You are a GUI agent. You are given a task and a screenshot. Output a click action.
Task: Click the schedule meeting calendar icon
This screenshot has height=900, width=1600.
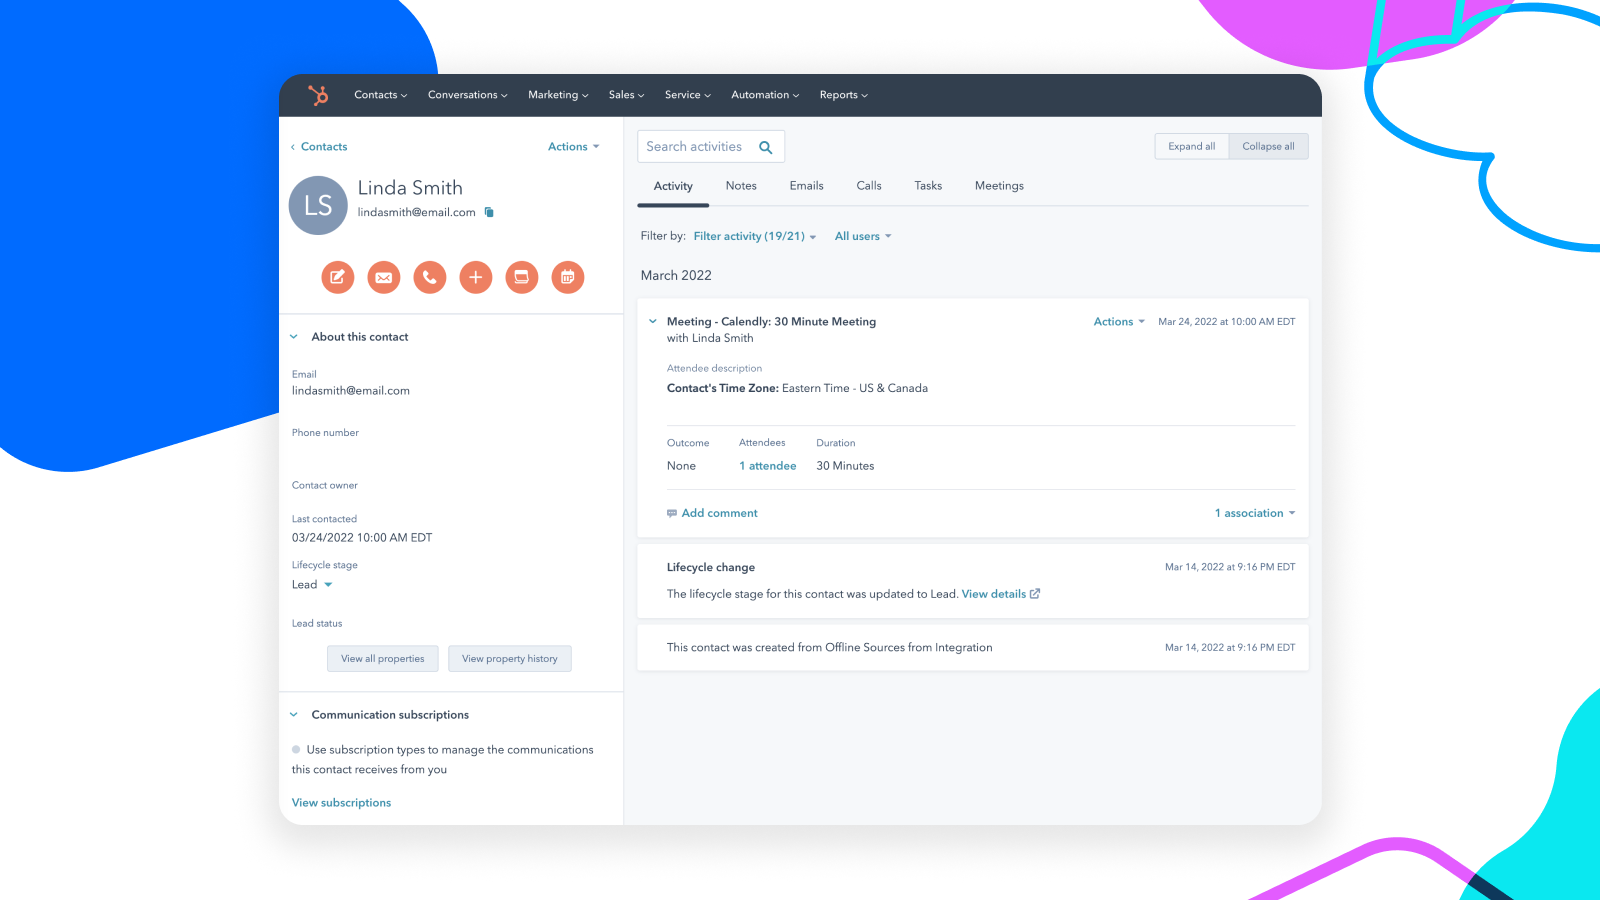(x=568, y=277)
